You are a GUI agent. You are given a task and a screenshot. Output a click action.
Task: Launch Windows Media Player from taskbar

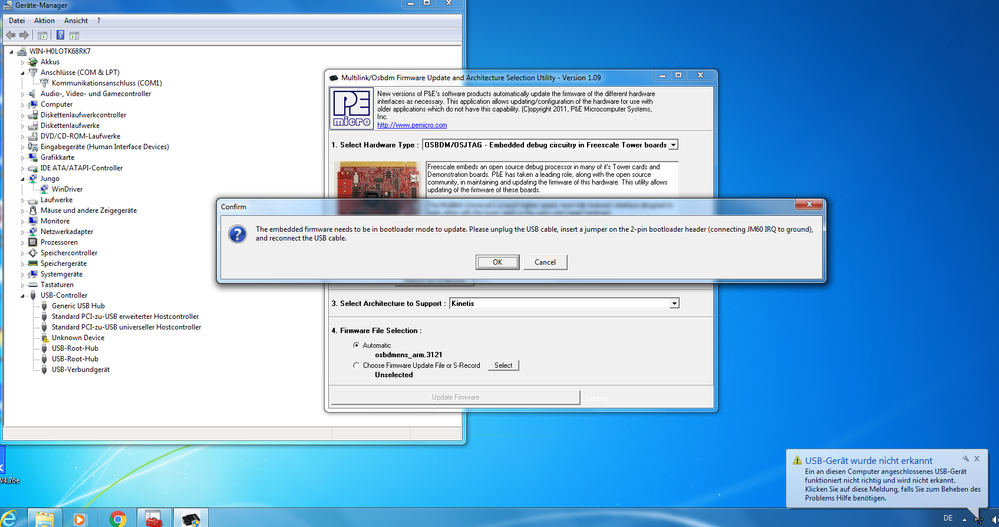point(80,519)
